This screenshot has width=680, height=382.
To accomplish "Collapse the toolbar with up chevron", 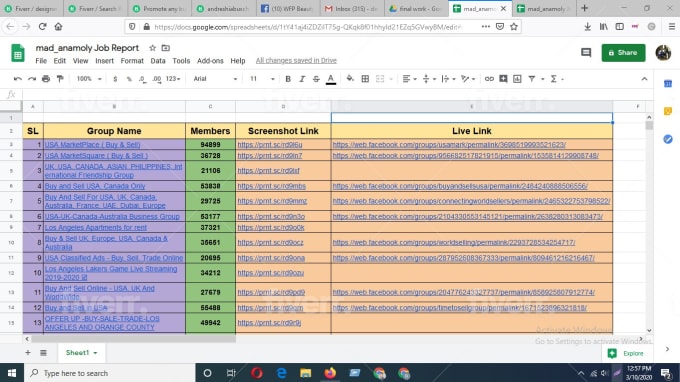I will [644, 79].
